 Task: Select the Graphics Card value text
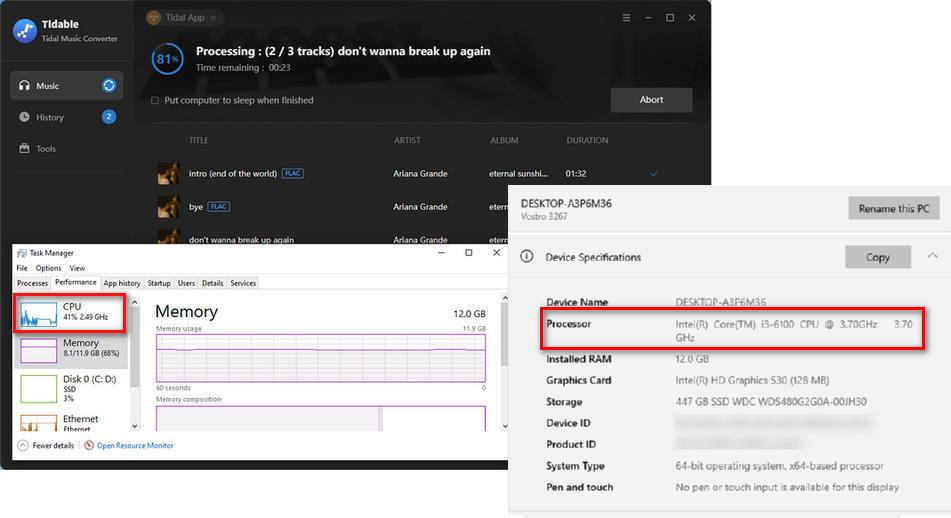coord(752,380)
